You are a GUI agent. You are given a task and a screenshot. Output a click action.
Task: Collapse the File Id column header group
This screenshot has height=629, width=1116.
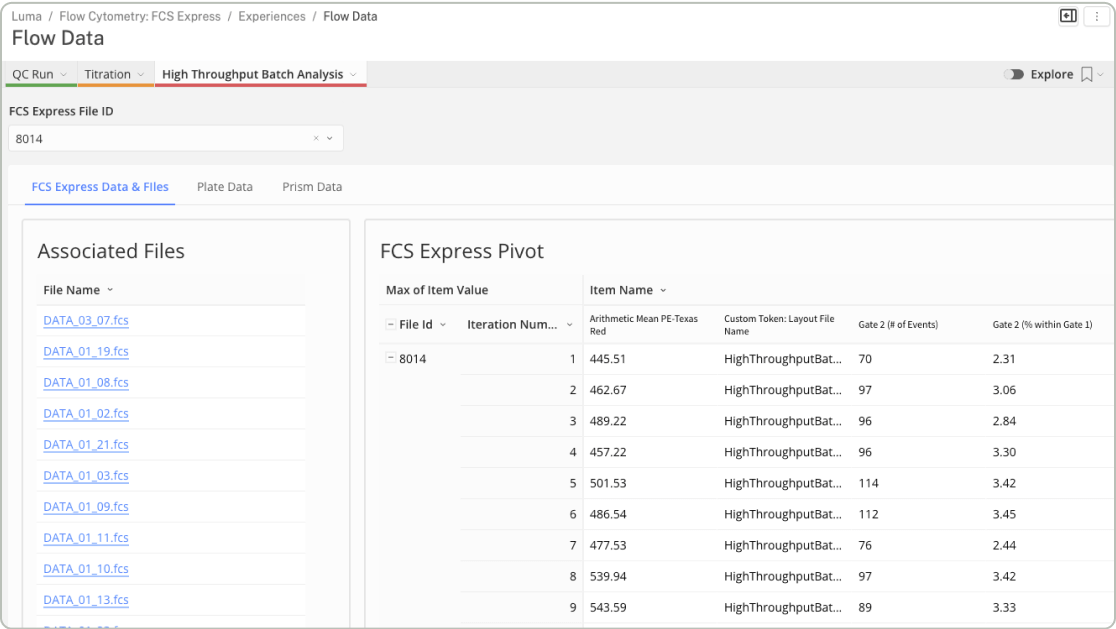(390, 325)
